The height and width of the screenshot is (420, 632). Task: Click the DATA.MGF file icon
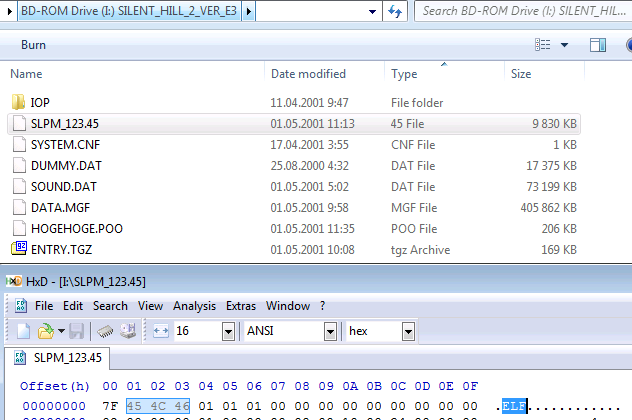(19, 207)
